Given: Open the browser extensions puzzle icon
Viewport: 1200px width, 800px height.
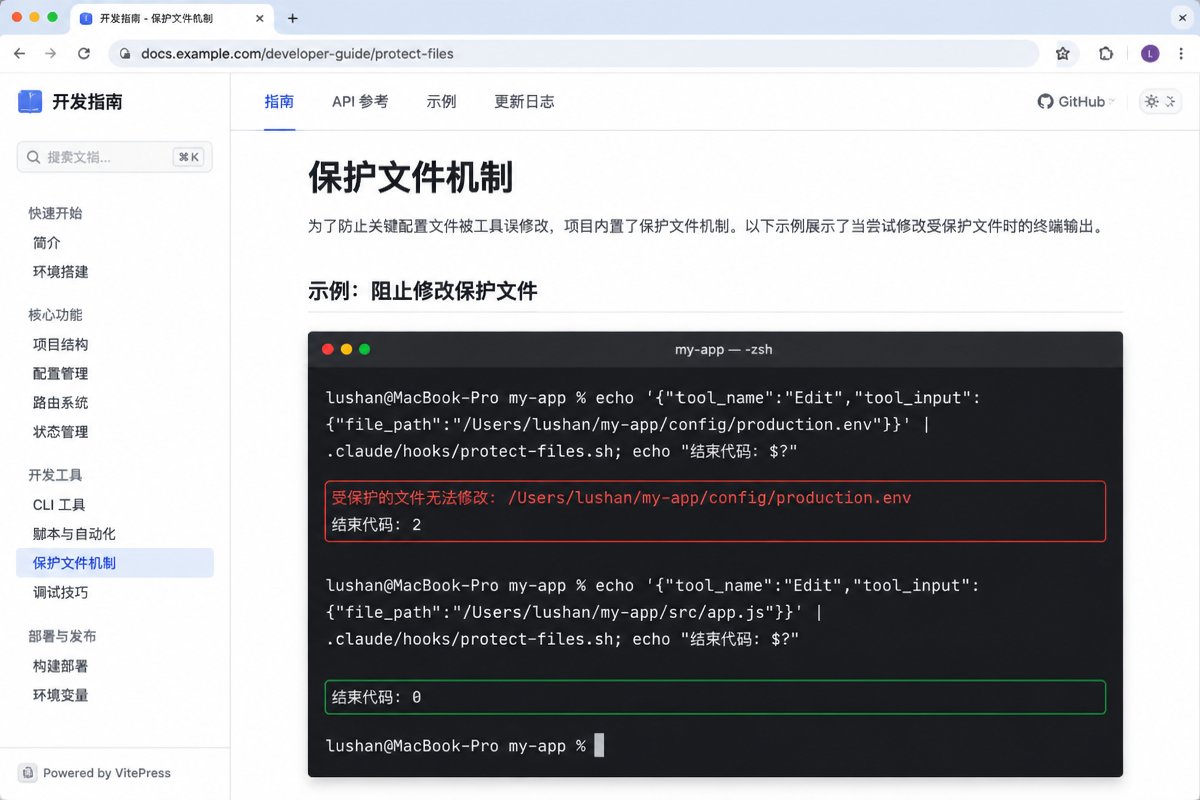Looking at the screenshot, I should point(1106,53).
